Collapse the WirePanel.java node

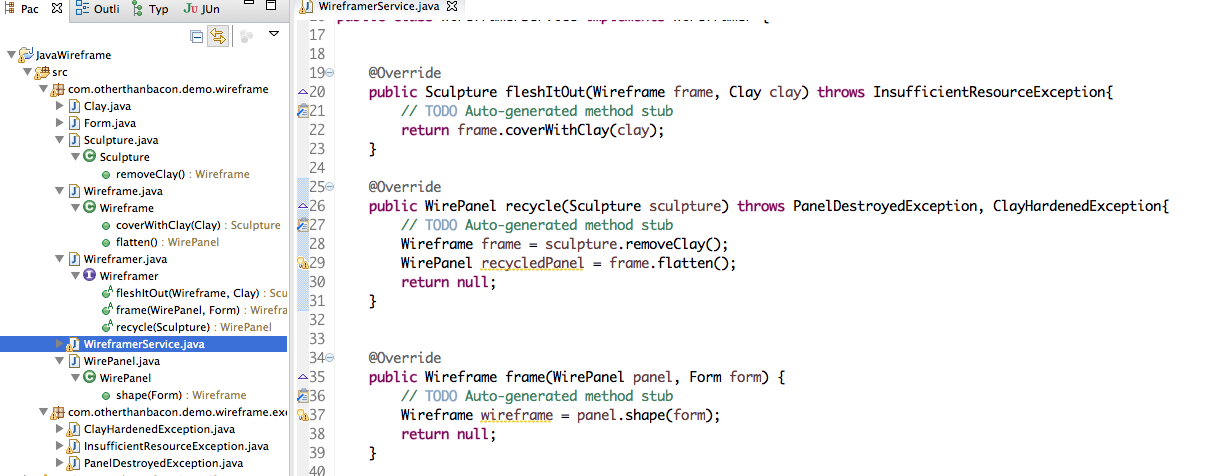tap(59, 361)
